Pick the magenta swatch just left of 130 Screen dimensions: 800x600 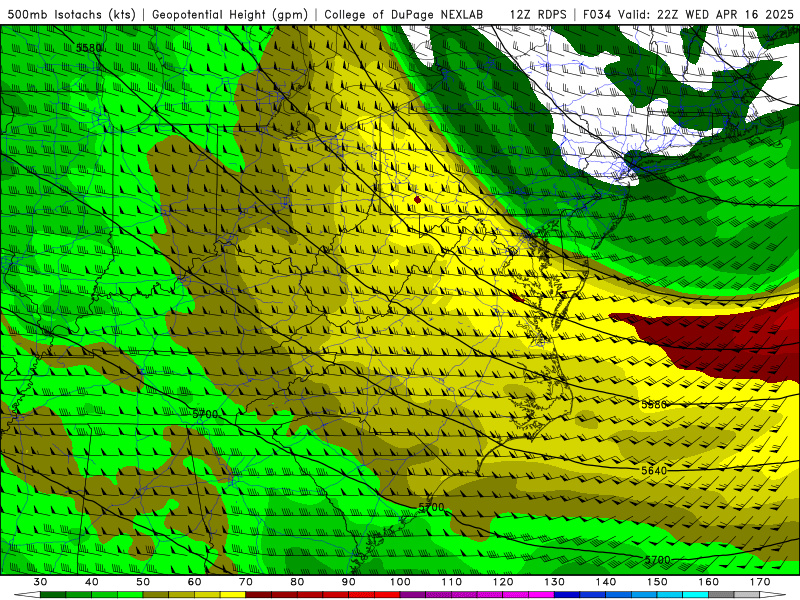[x=542, y=595]
